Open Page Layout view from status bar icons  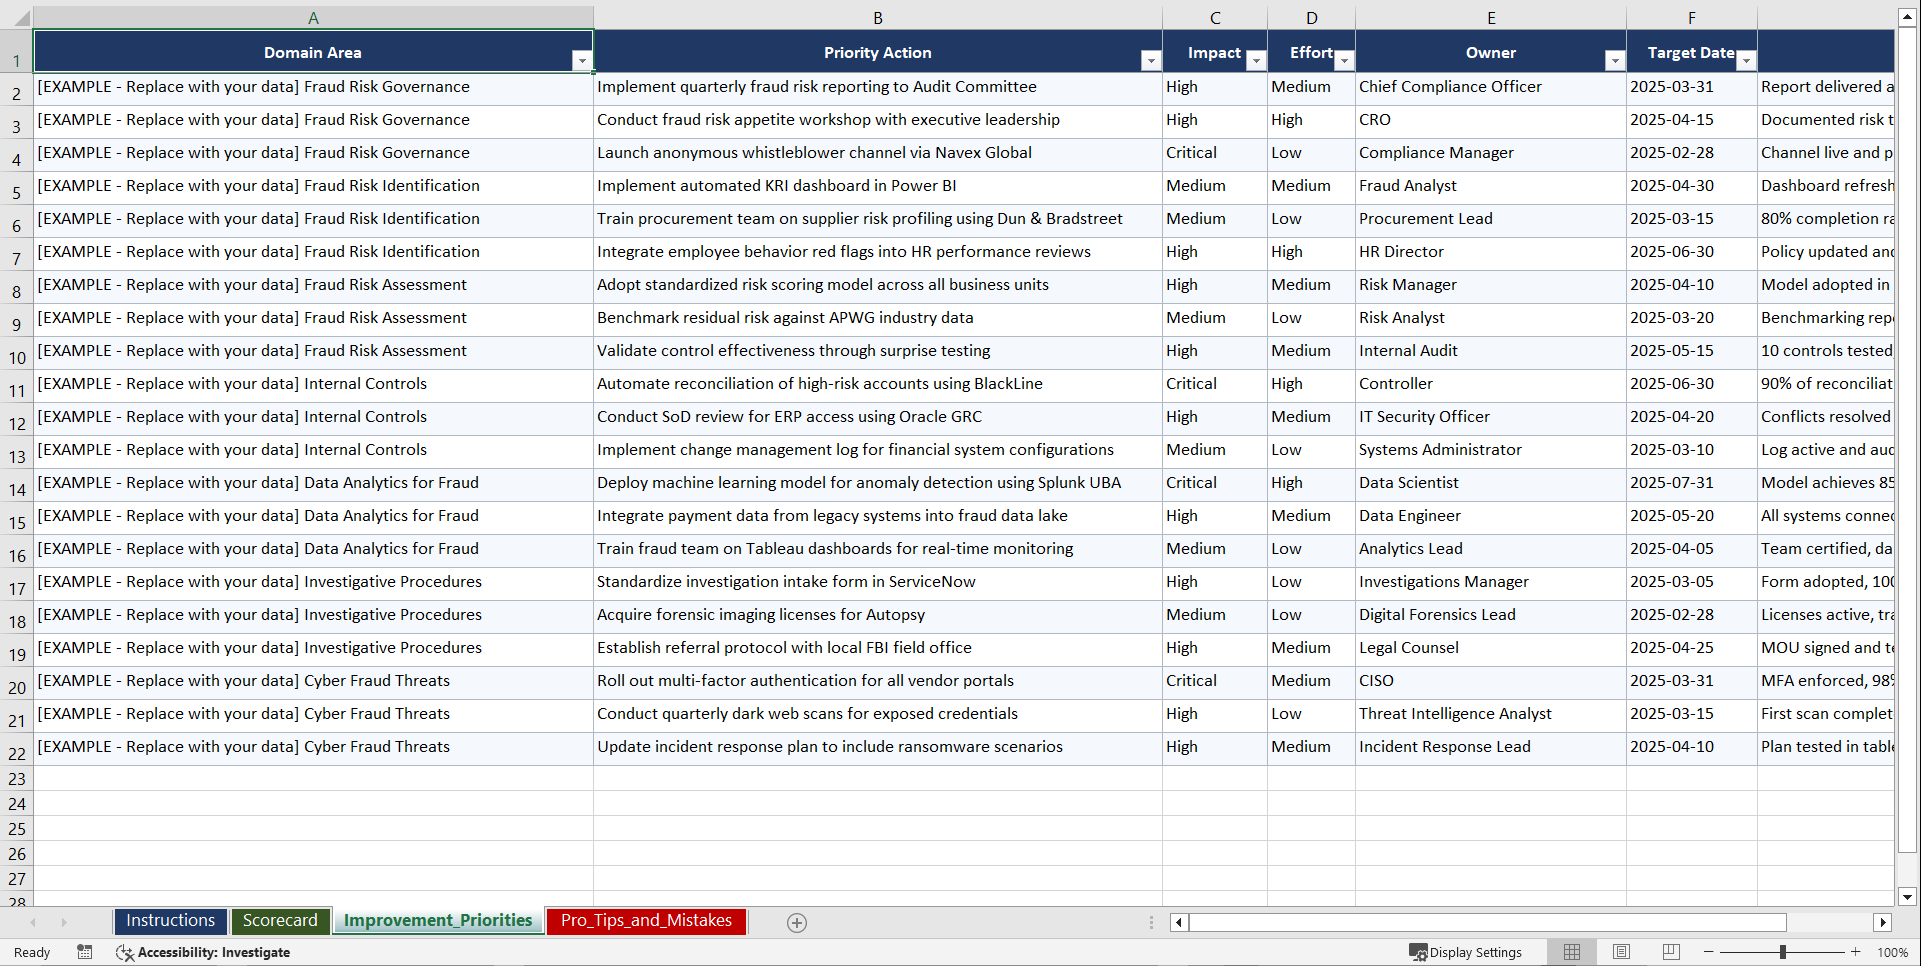1621,952
